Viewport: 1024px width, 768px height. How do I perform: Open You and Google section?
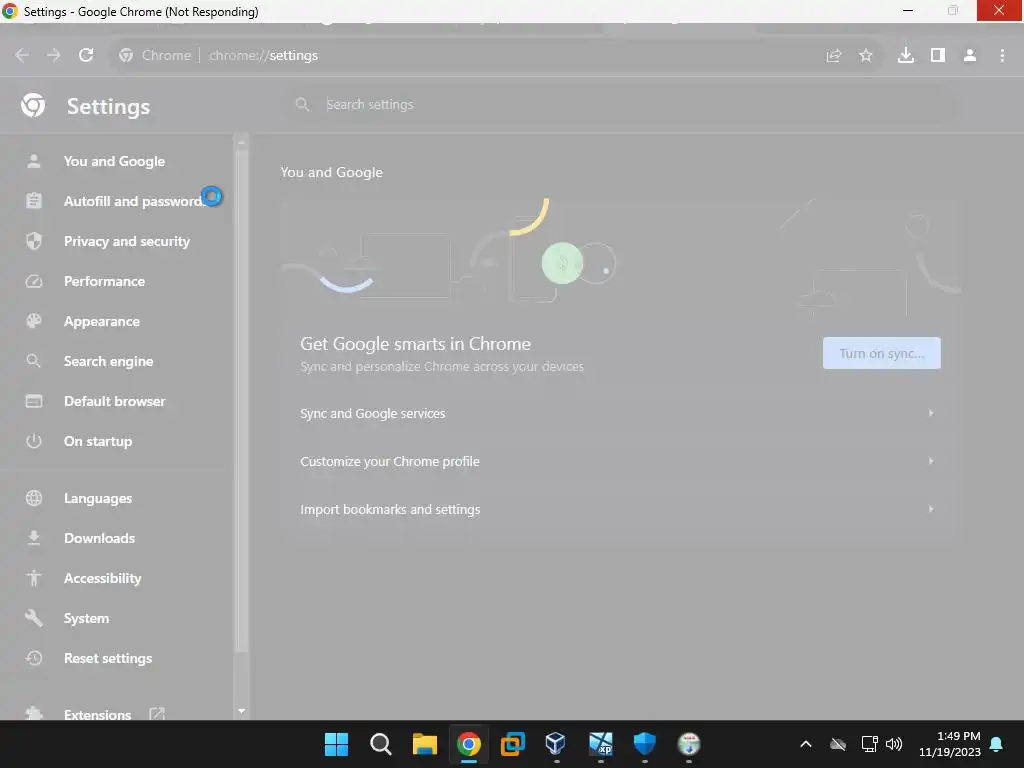[x=114, y=161]
